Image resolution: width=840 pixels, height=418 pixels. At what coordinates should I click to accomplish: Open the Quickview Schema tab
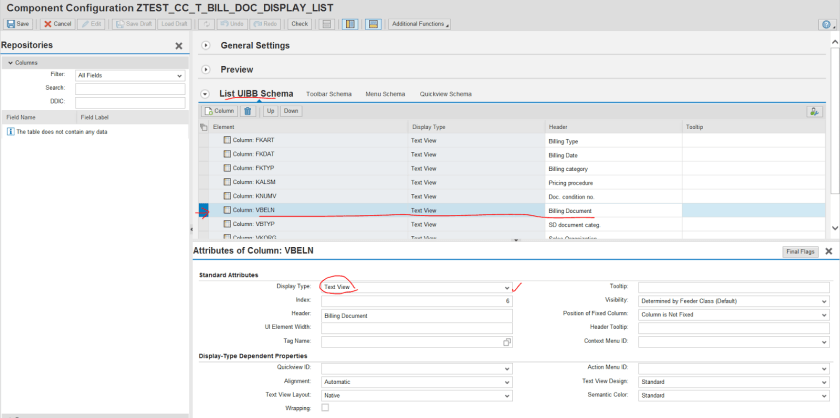coord(445,94)
